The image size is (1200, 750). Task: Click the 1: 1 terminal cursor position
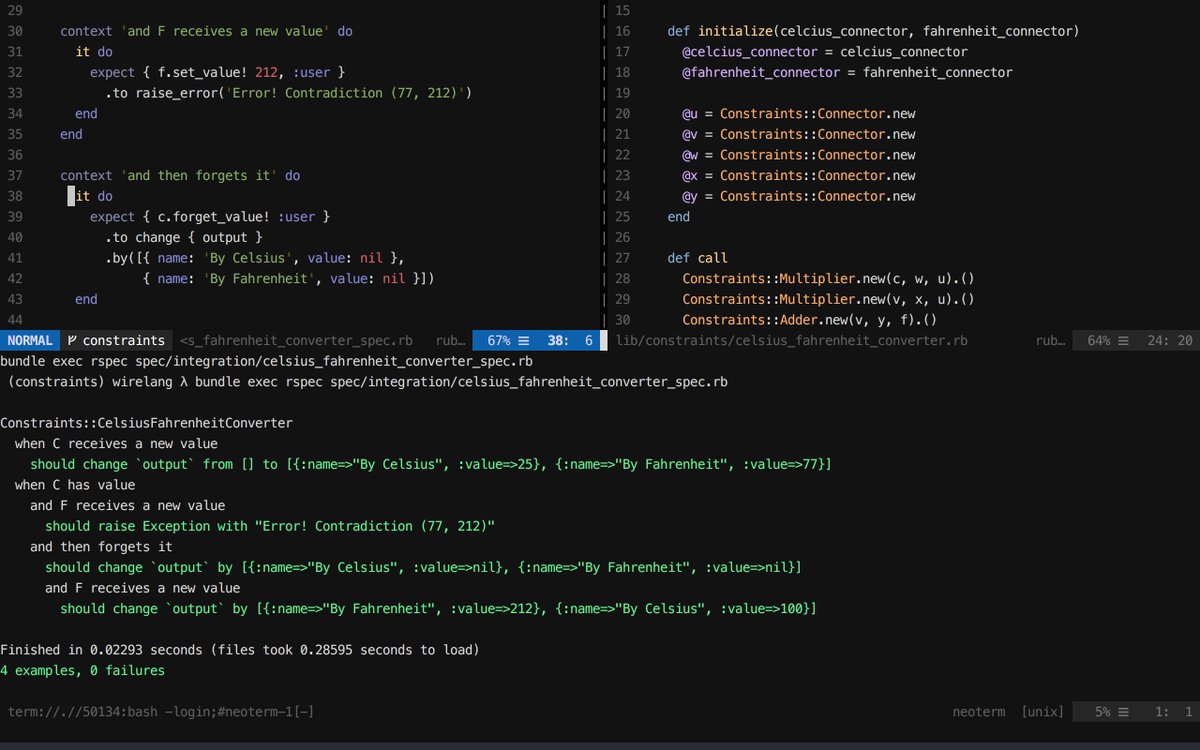[x=1174, y=712]
